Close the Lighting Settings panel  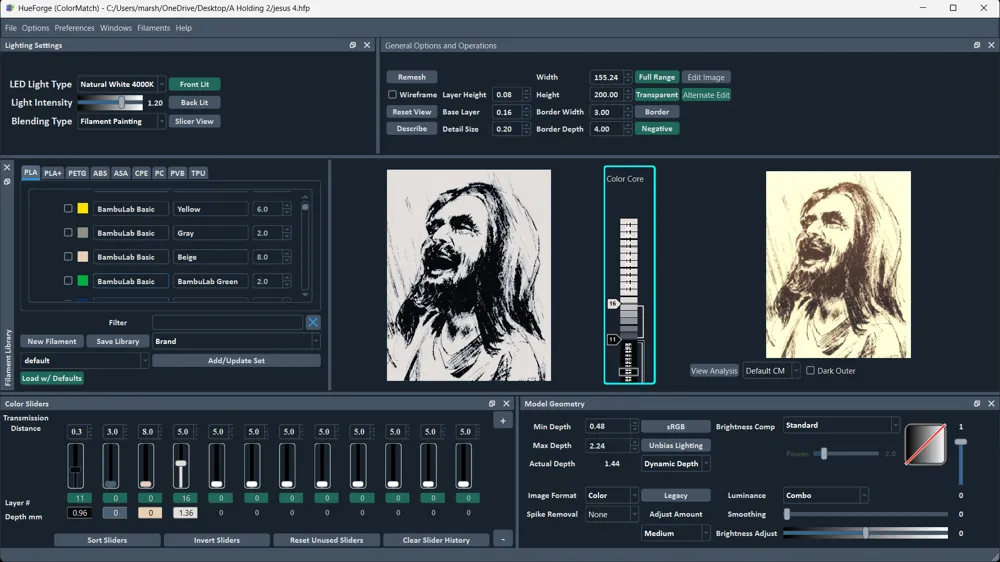tap(367, 45)
